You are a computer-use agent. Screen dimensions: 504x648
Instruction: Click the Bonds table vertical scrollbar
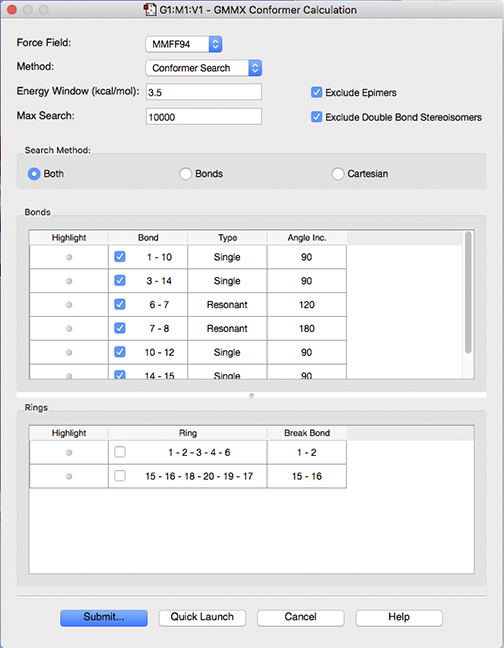pyautogui.click(x=468, y=293)
